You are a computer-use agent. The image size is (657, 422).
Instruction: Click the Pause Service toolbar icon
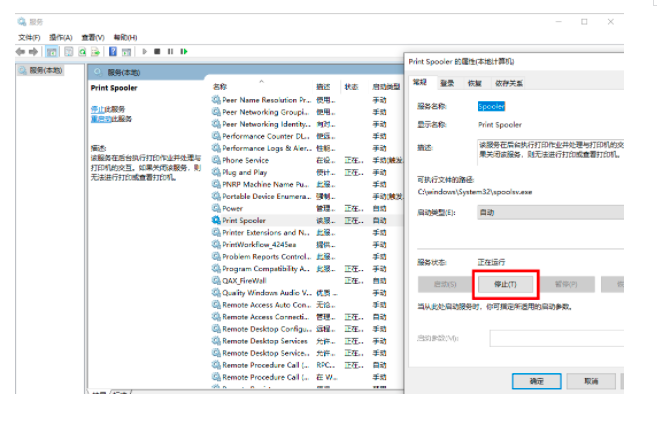coord(170,51)
